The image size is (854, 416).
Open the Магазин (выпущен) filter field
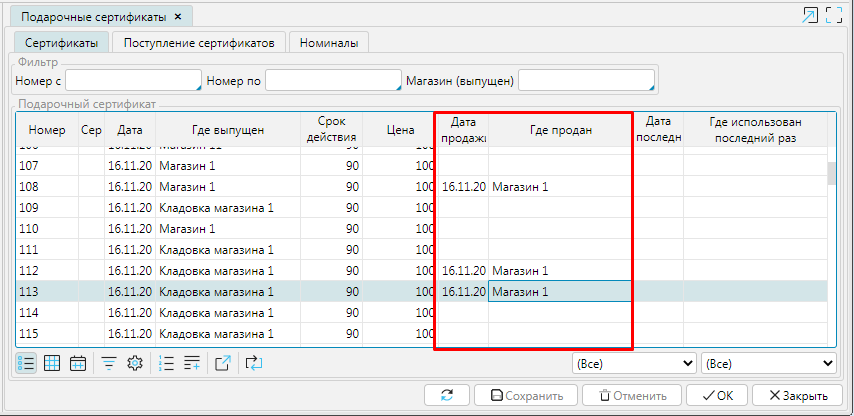point(586,80)
